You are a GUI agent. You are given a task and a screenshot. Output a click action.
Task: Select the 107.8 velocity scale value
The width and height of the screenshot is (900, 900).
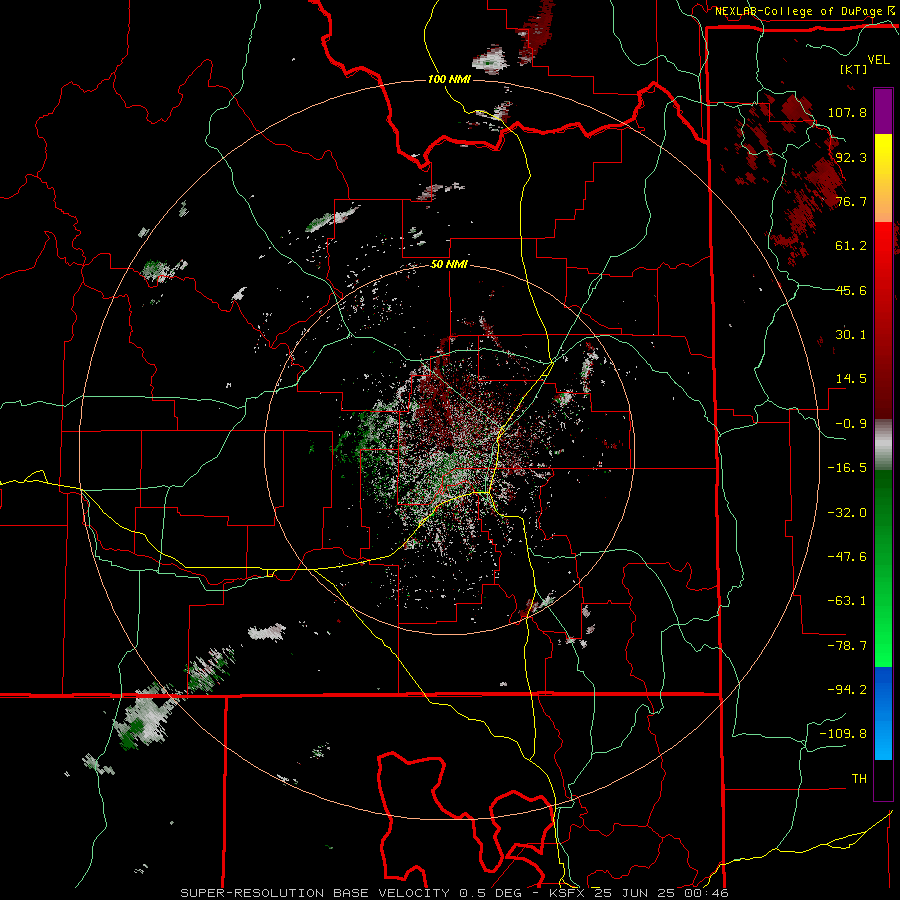(x=847, y=112)
